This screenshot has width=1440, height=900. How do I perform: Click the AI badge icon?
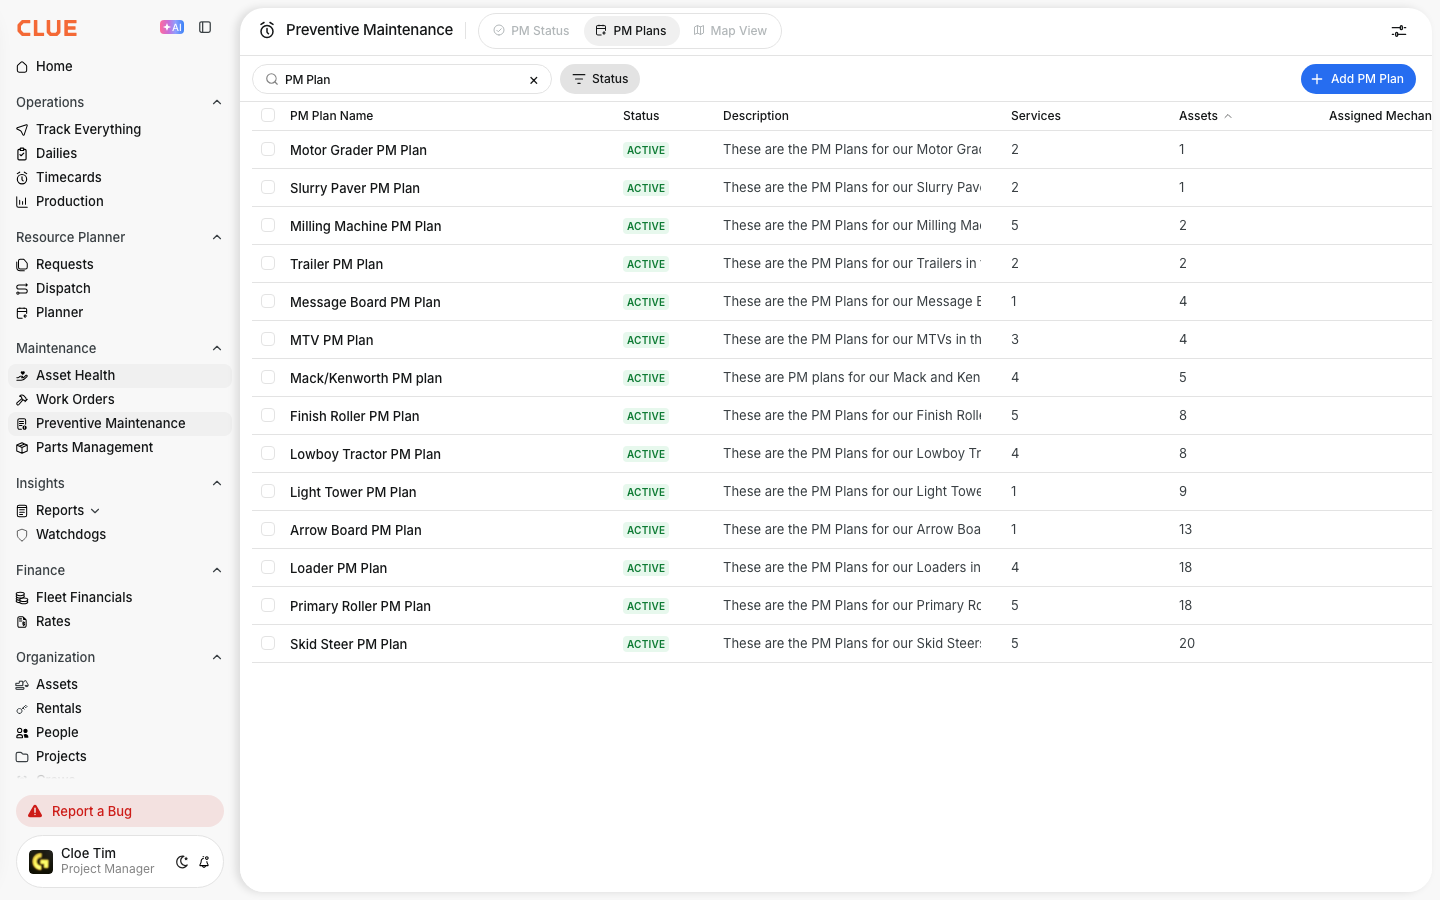[x=172, y=27]
